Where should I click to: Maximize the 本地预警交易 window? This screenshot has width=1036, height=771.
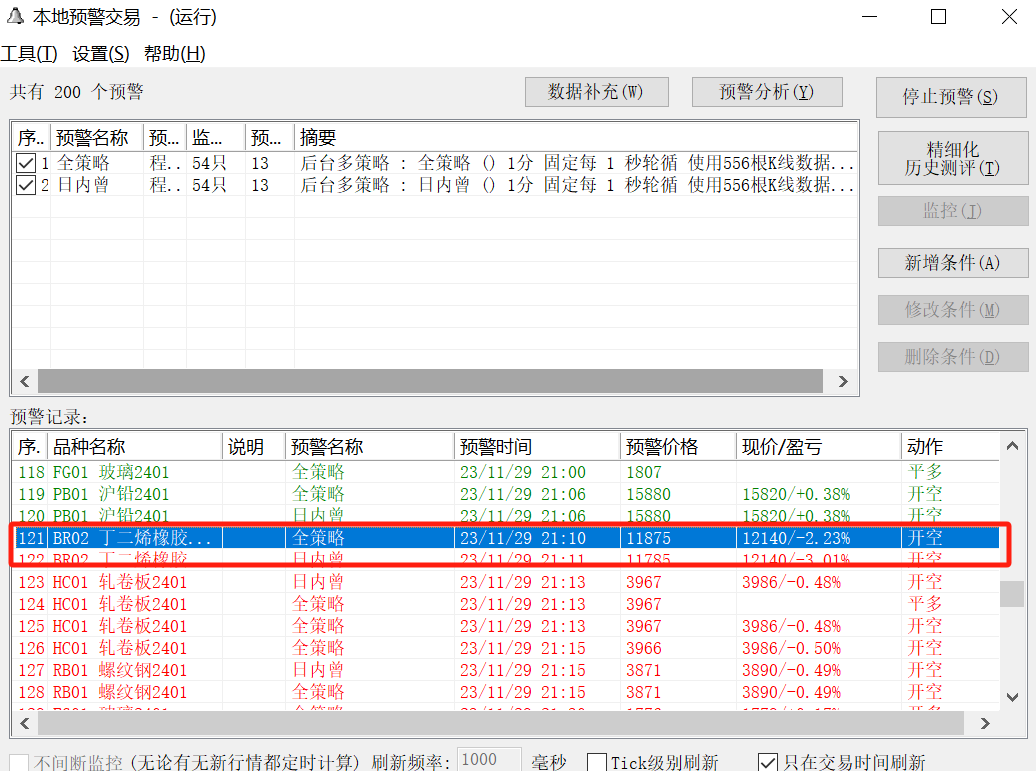pos(938,17)
